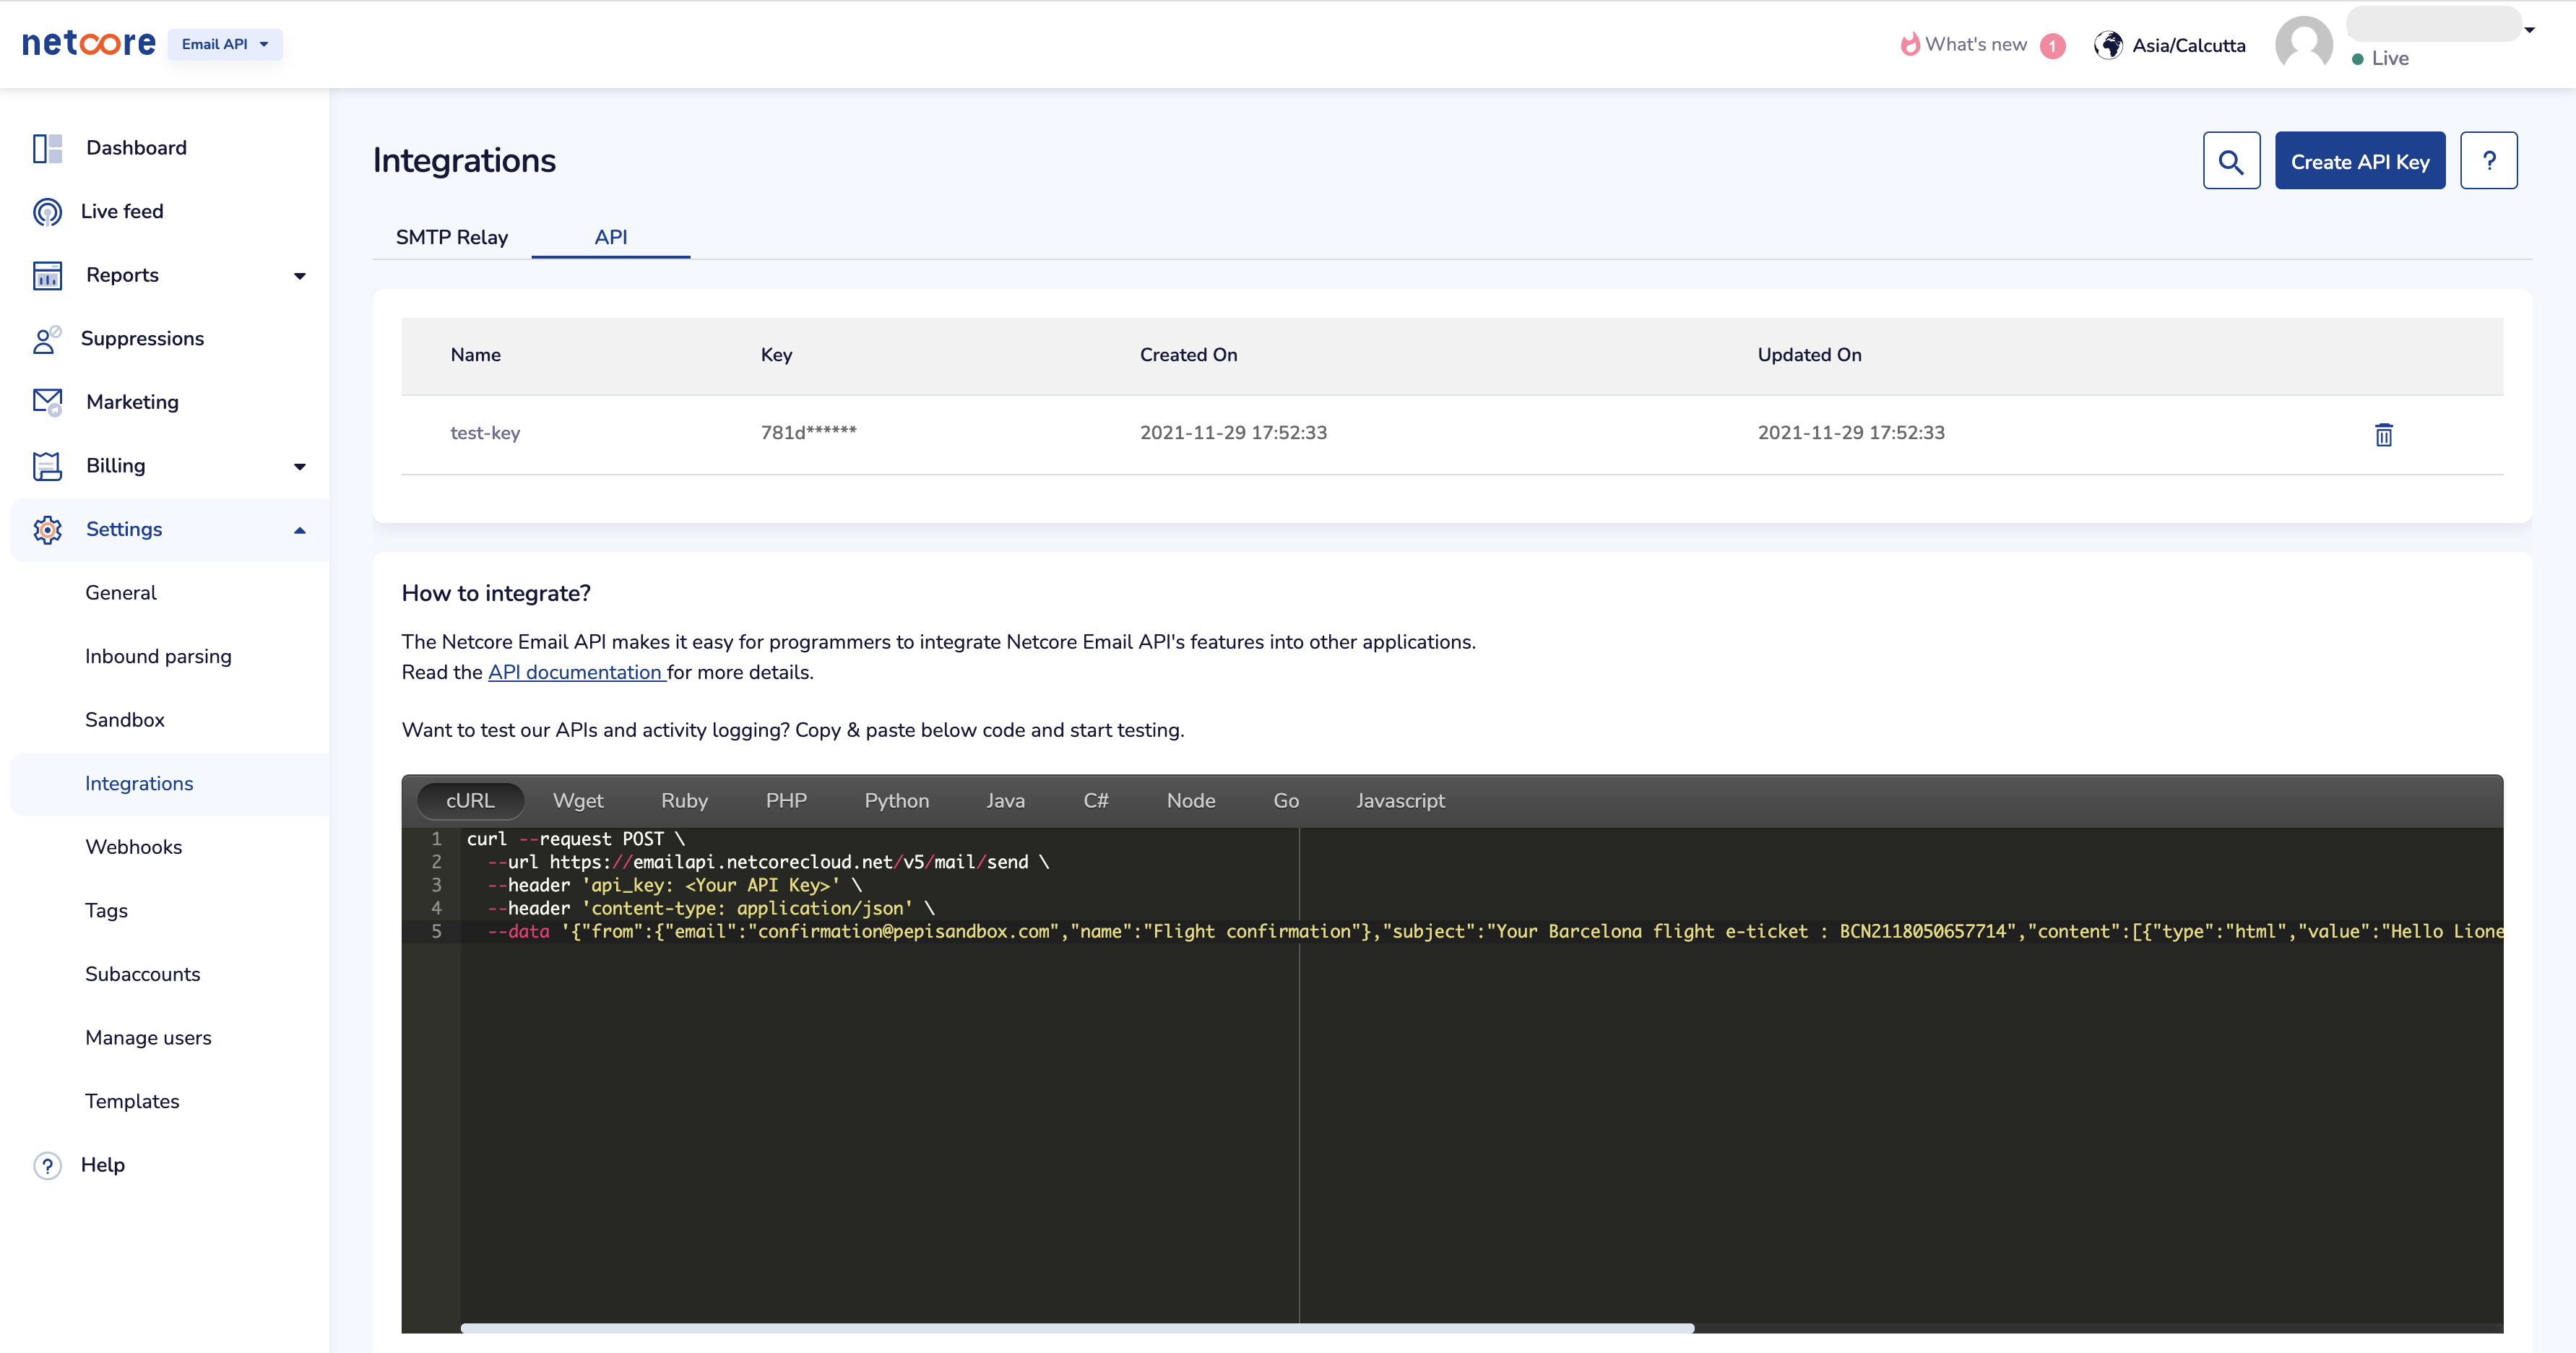Expand the Billing submenu arrow
The width and height of the screenshot is (2576, 1353).
pos(299,467)
